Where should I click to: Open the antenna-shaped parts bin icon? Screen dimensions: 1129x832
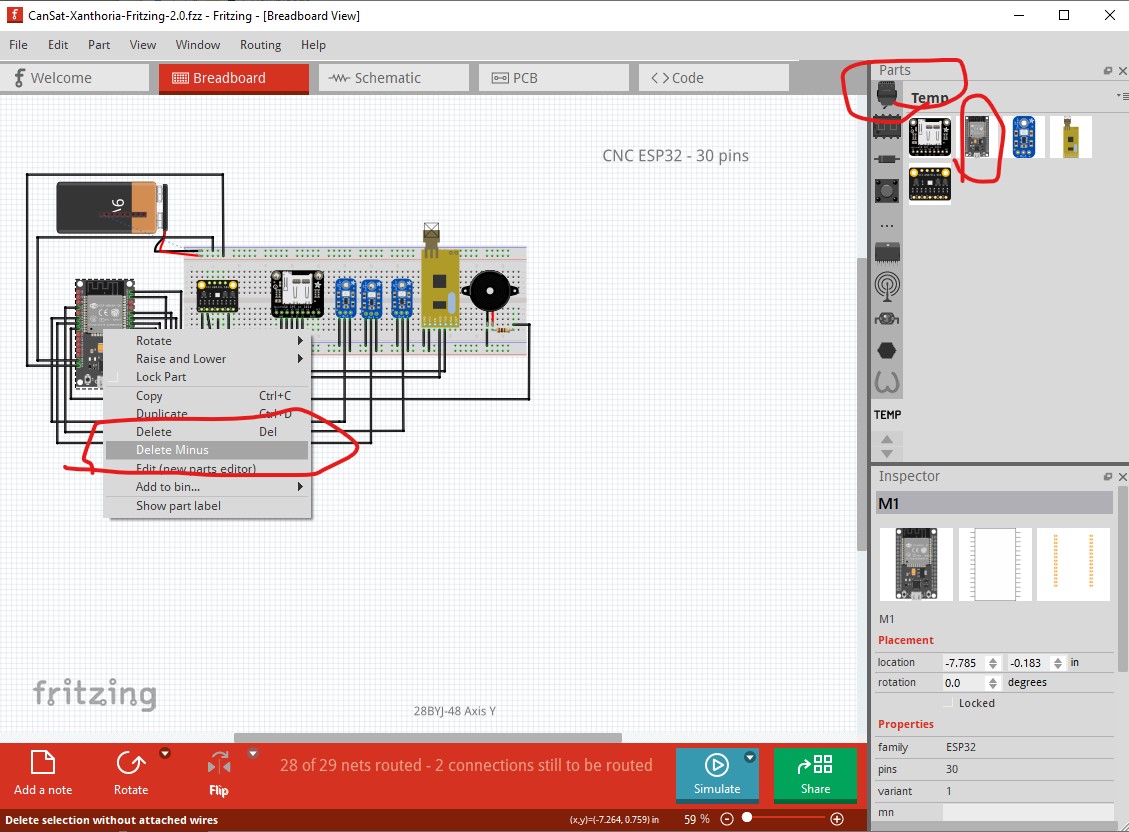pyautogui.click(x=886, y=286)
